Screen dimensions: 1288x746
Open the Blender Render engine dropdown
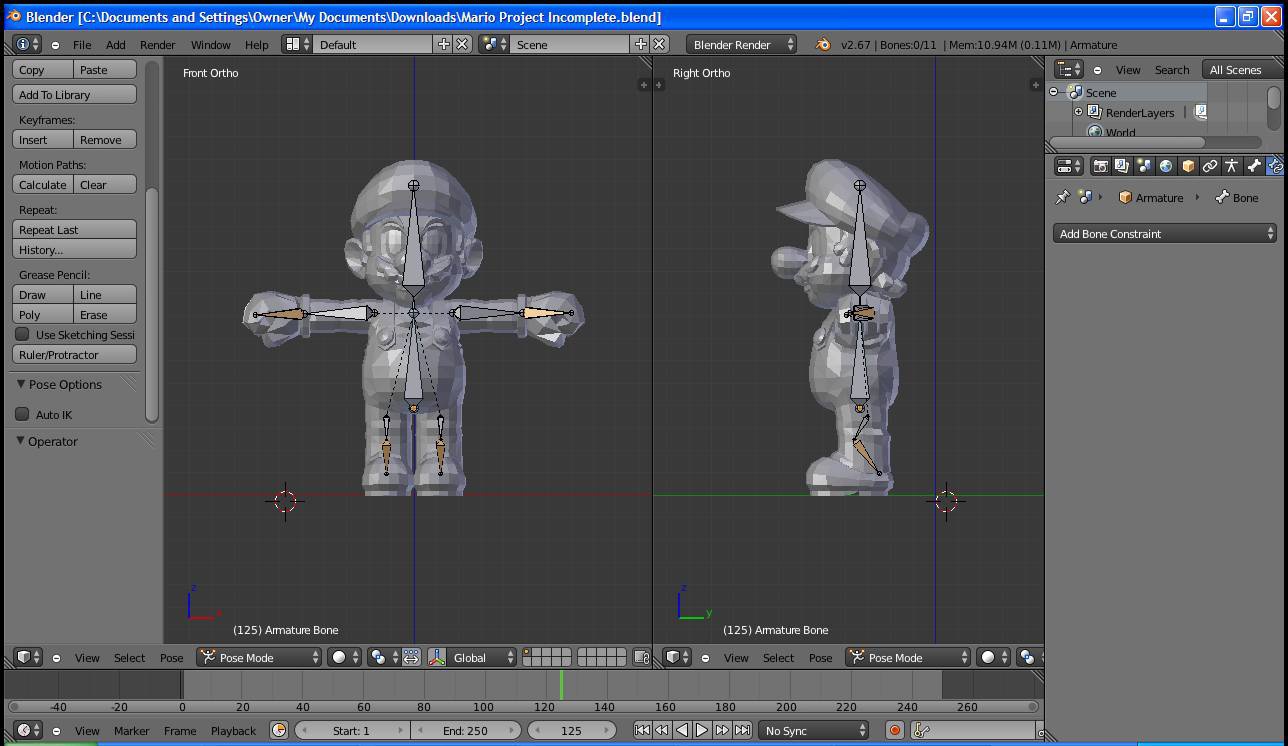pyautogui.click(x=741, y=44)
